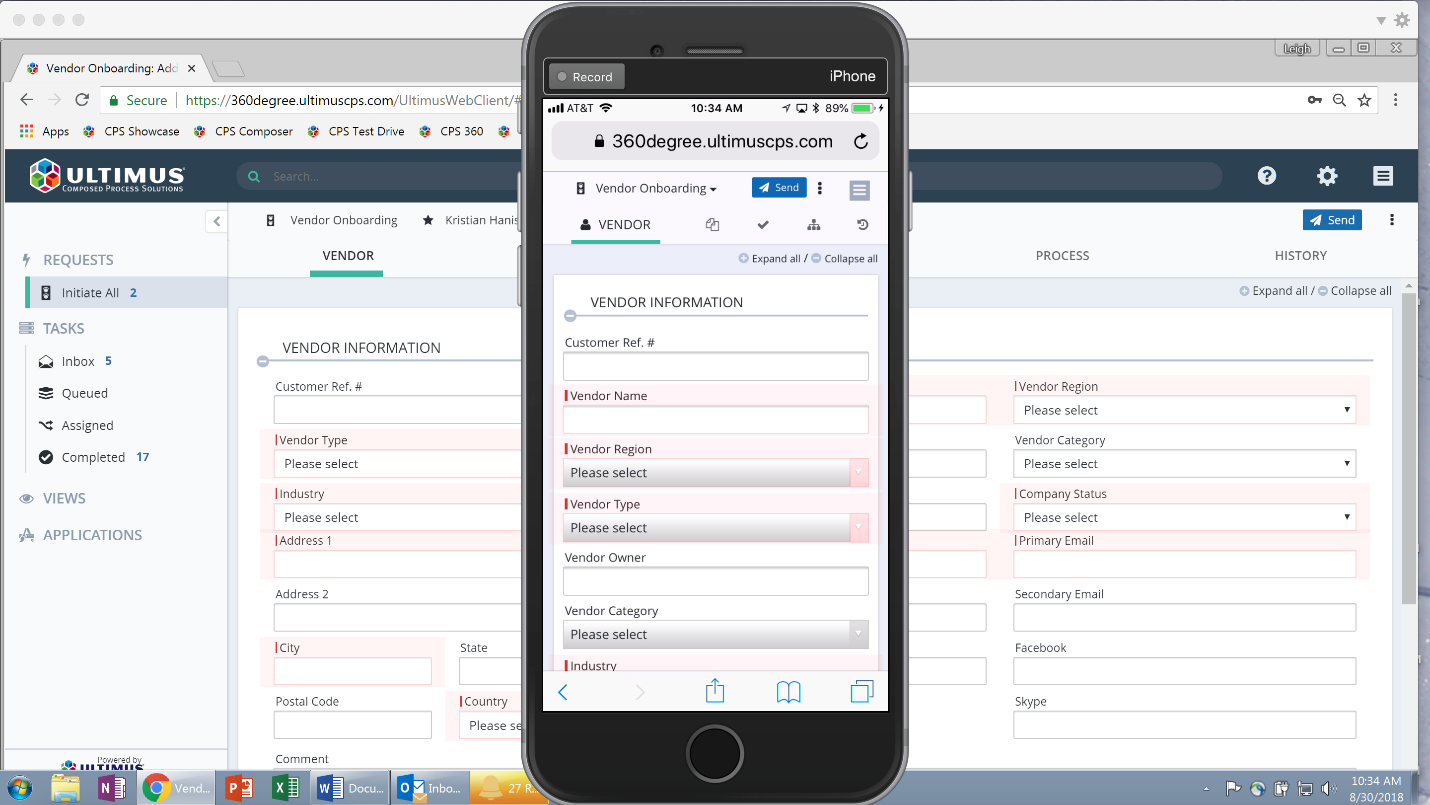Open the Company Status dropdown

[x=1184, y=517]
